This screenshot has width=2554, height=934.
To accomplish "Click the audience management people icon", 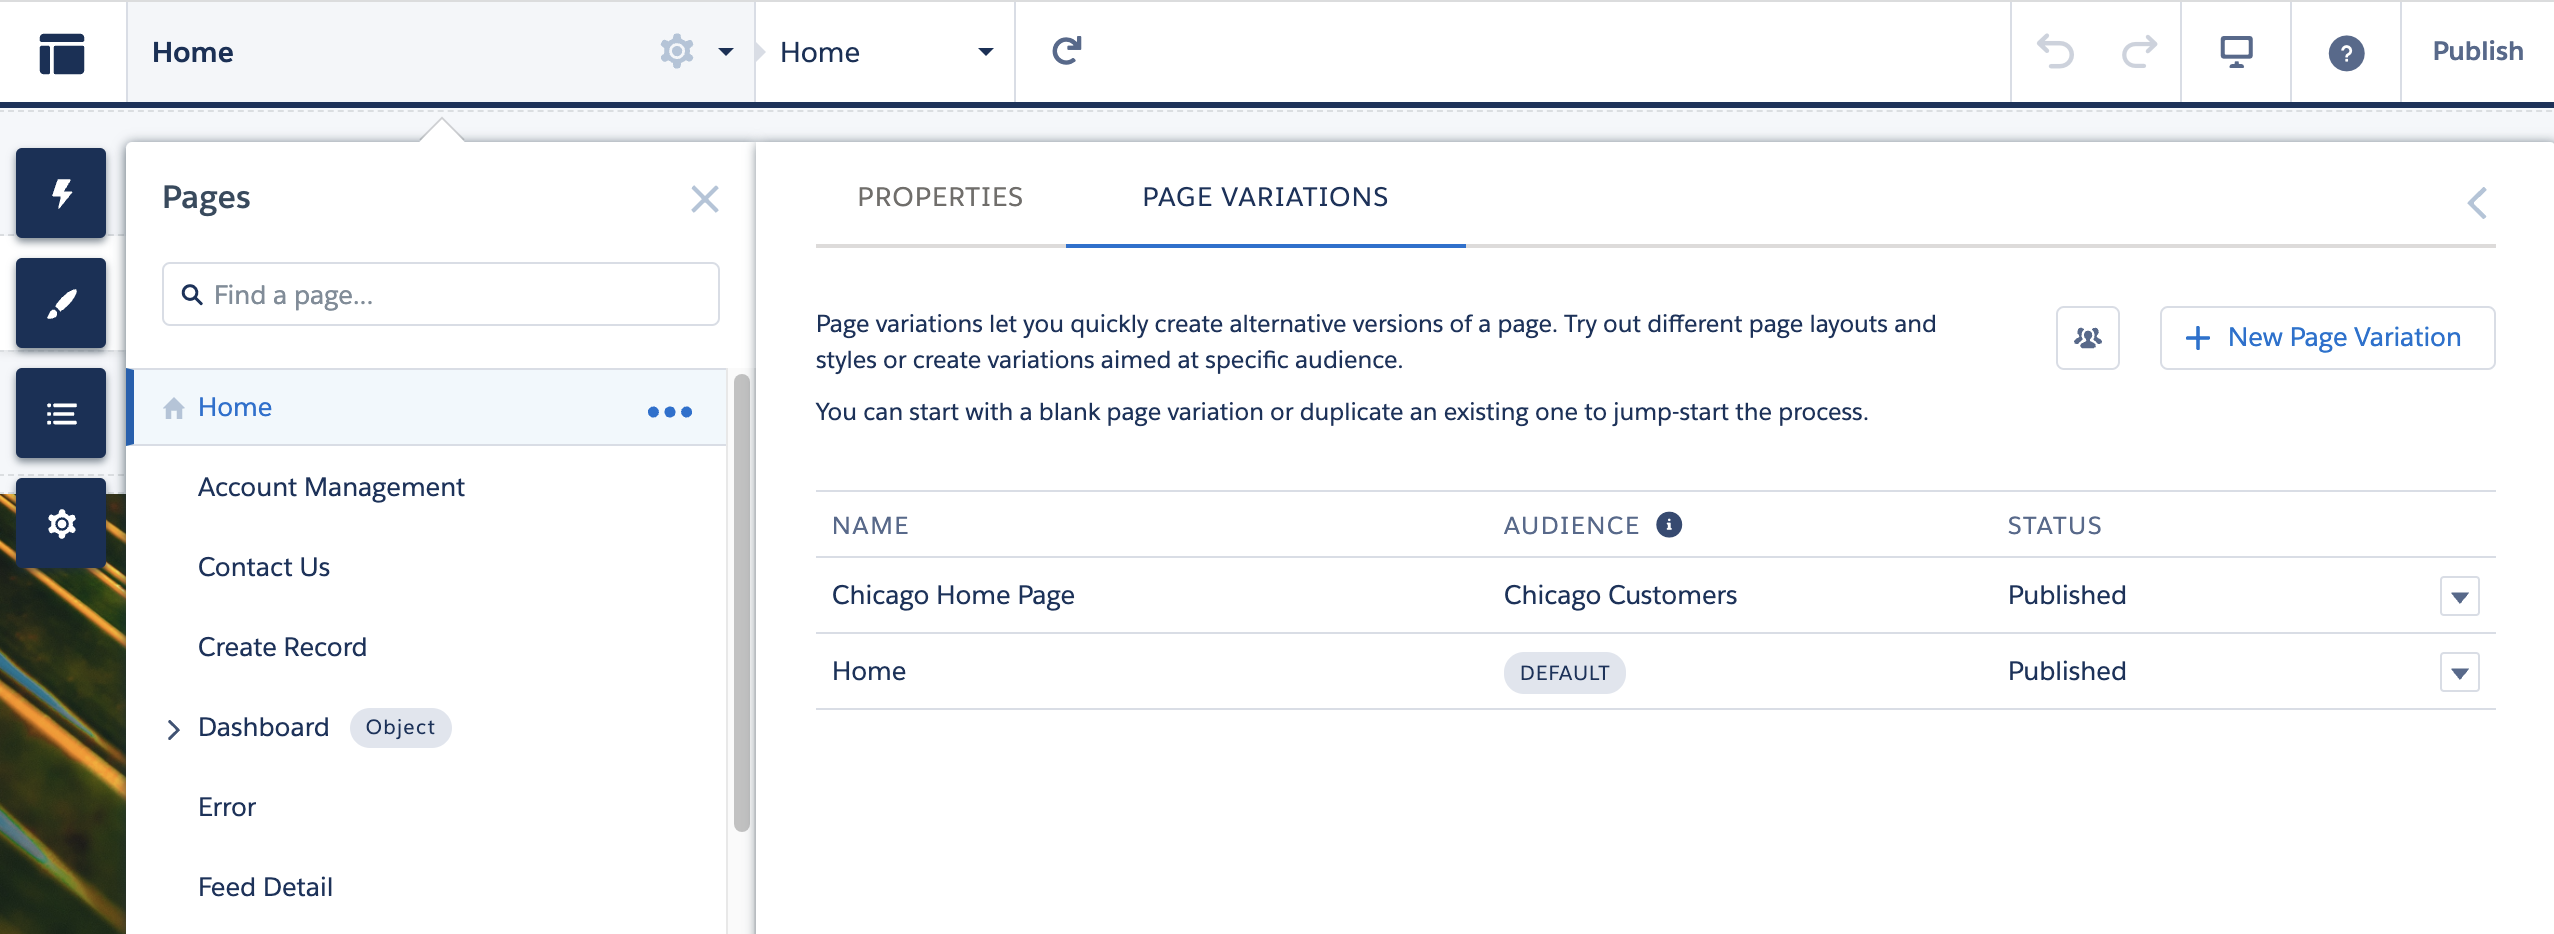I will [2087, 338].
